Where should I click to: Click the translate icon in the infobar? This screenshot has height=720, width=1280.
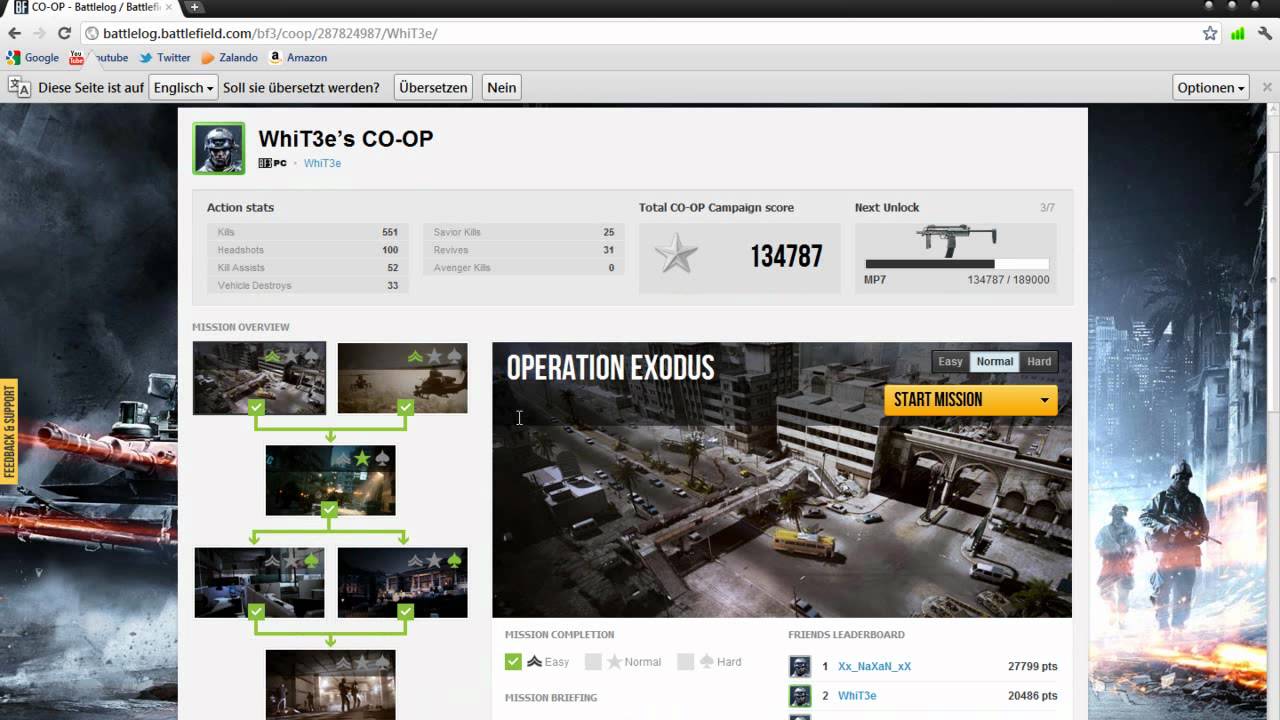[19, 87]
